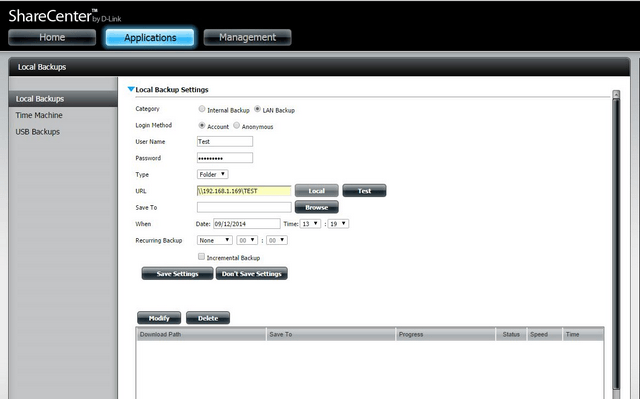
Task: Click the scrollbar up arrow
Action: (x=616, y=95)
